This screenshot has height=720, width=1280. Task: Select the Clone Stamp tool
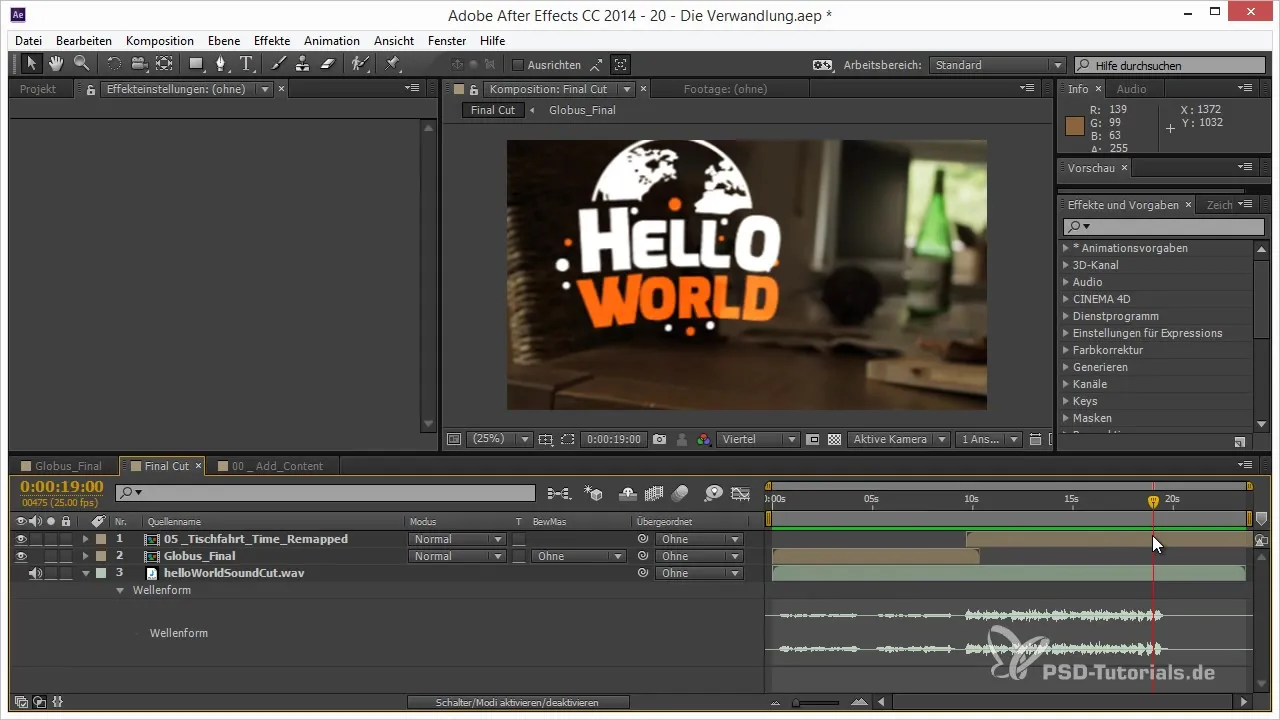coord(303,64)
